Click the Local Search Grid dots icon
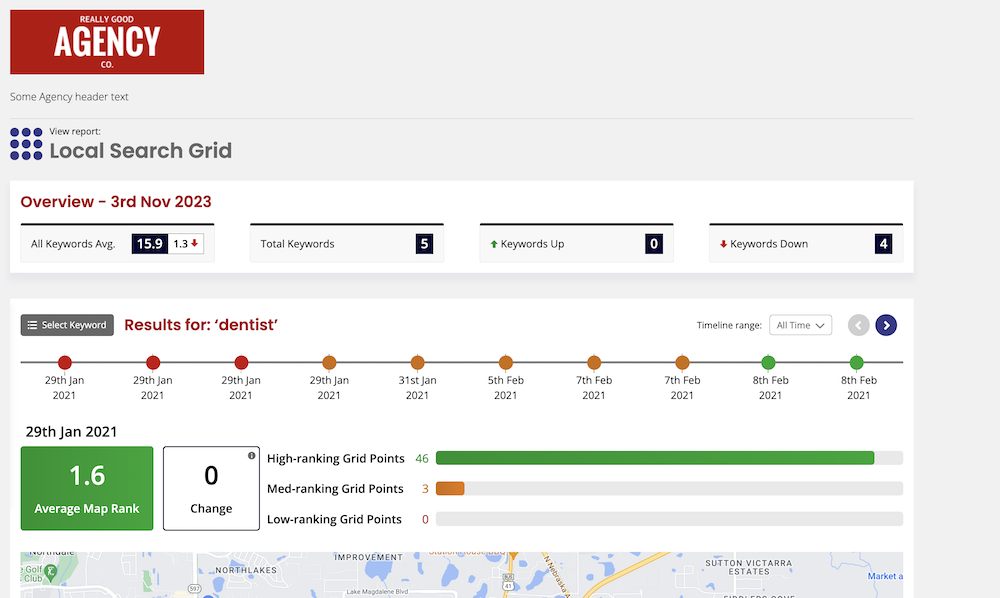The width and height of the screenshot is (1000, 598). [26, 144]
